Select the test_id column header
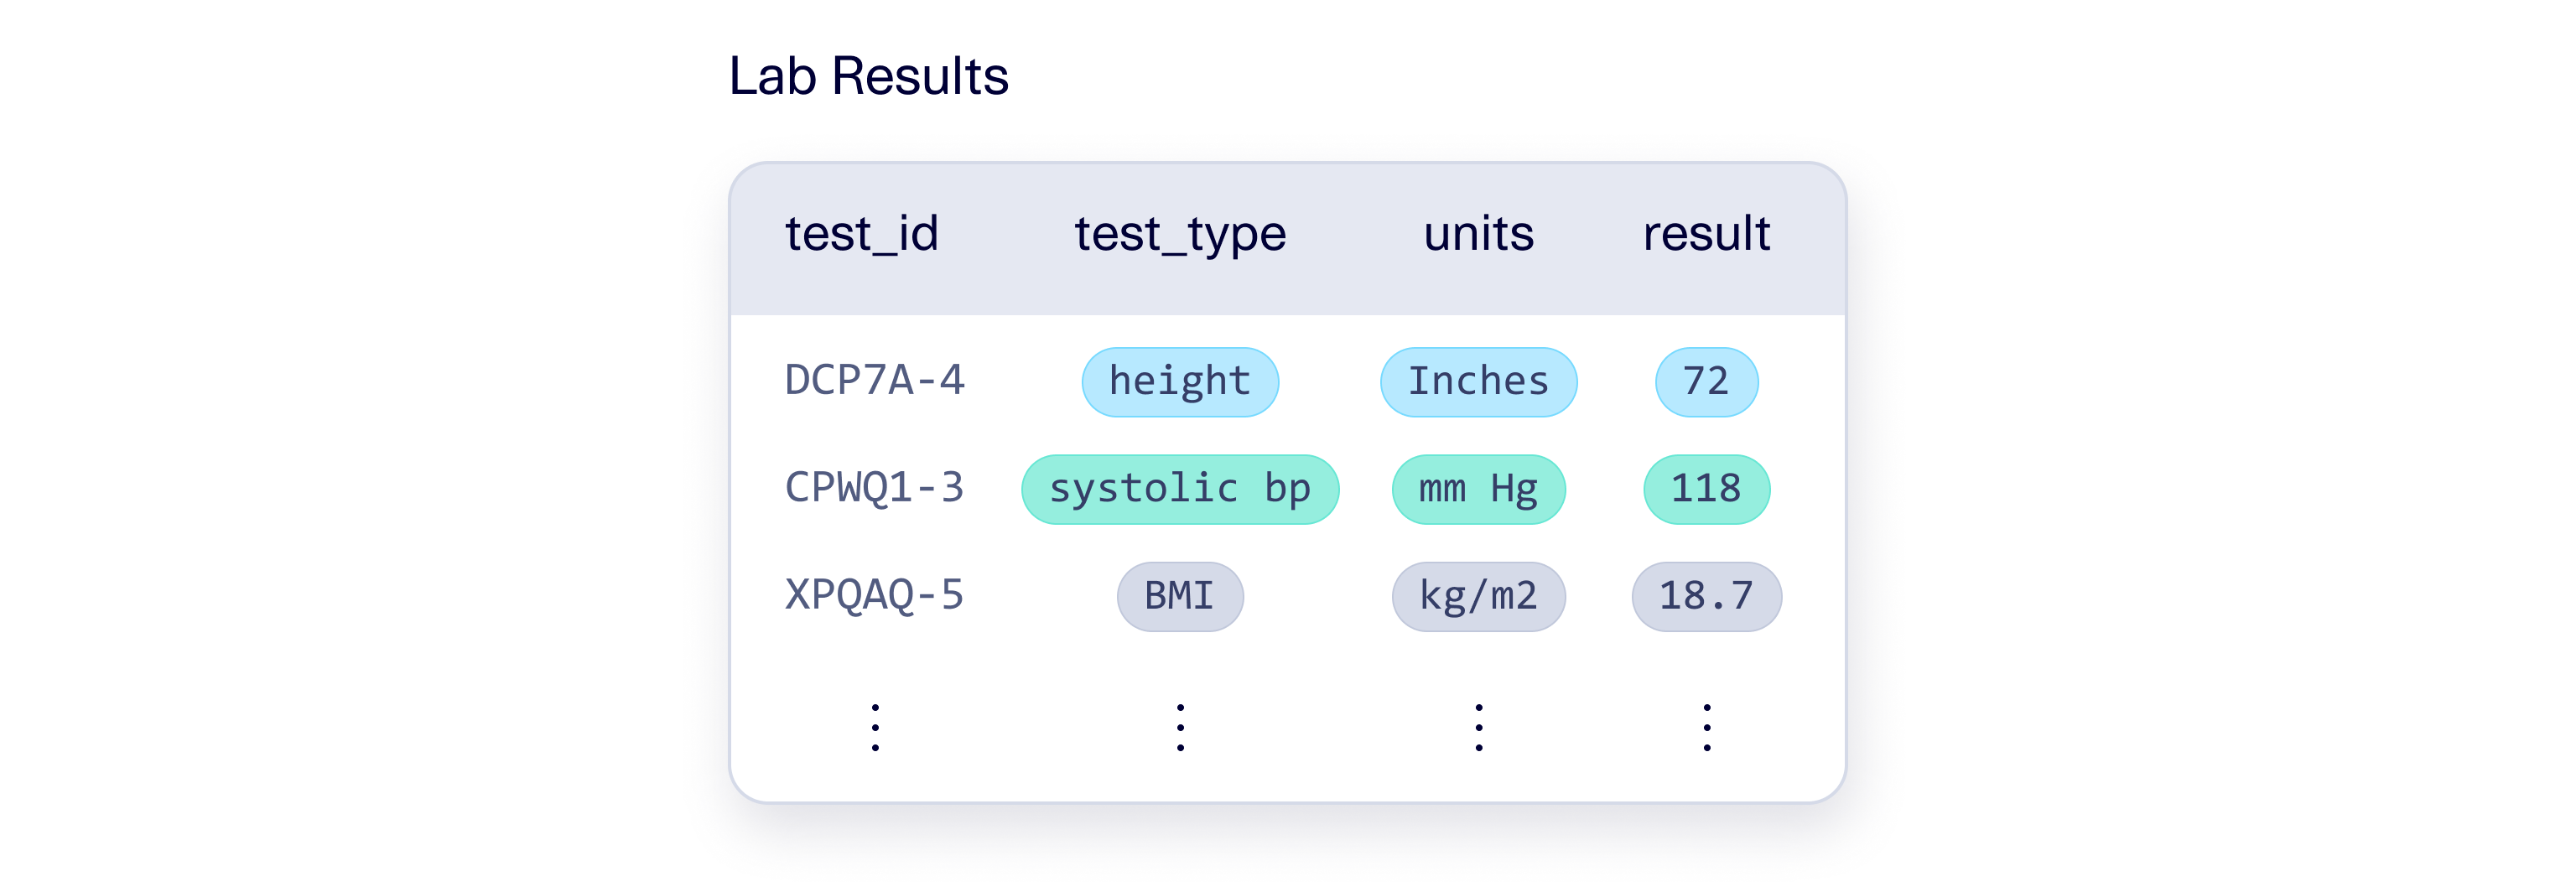The height and width of the screenshot is (892, 2576). click(861, 234)
